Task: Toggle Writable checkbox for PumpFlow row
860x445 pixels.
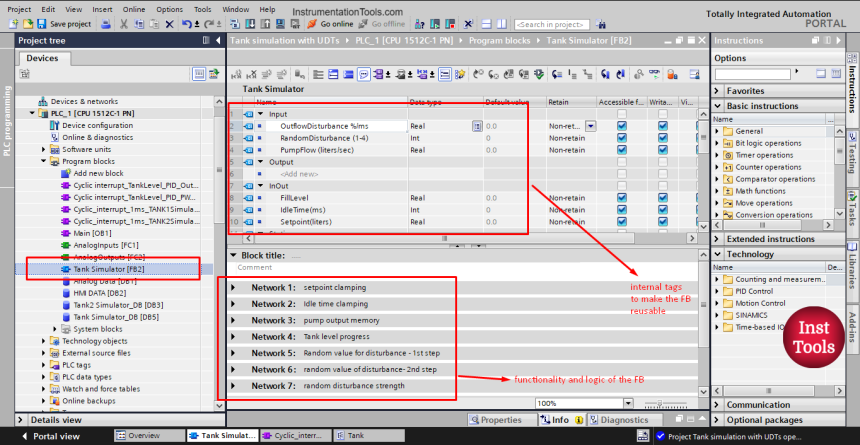Action: pyautogui.click(x=663, y=150)
